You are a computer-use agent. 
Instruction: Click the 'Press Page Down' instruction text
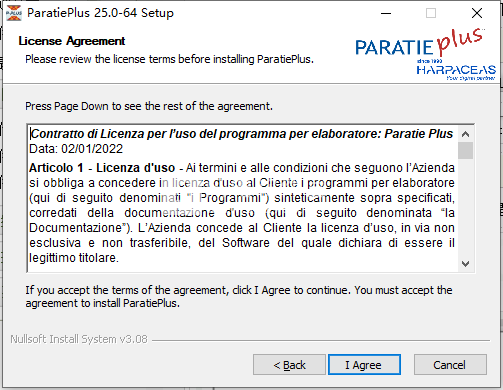coord(149,106)
